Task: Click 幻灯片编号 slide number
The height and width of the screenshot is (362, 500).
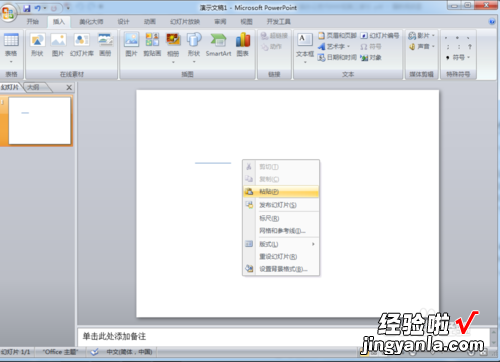Action: pos(380,35)
